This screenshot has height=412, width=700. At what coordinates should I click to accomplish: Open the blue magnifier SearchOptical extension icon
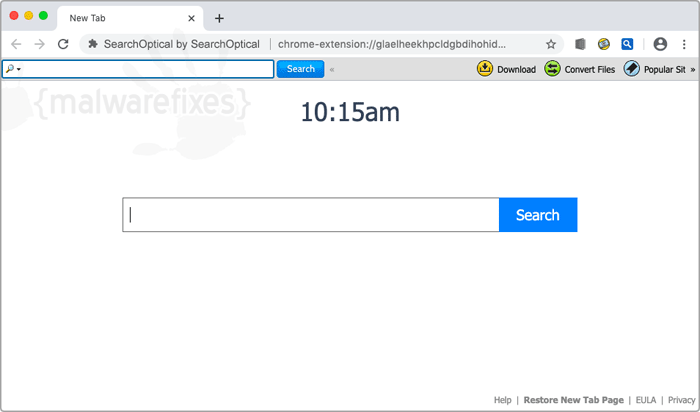point(627,44)
